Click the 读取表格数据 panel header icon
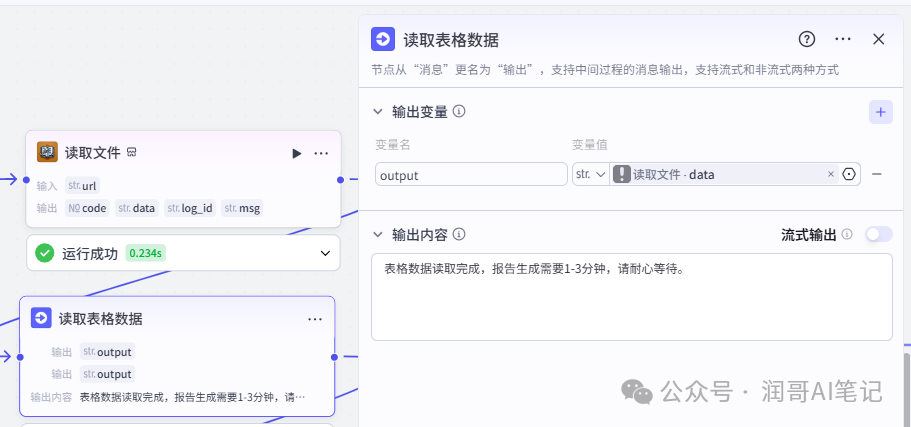Viewport: 911px width, 427px height. [383, 40]
